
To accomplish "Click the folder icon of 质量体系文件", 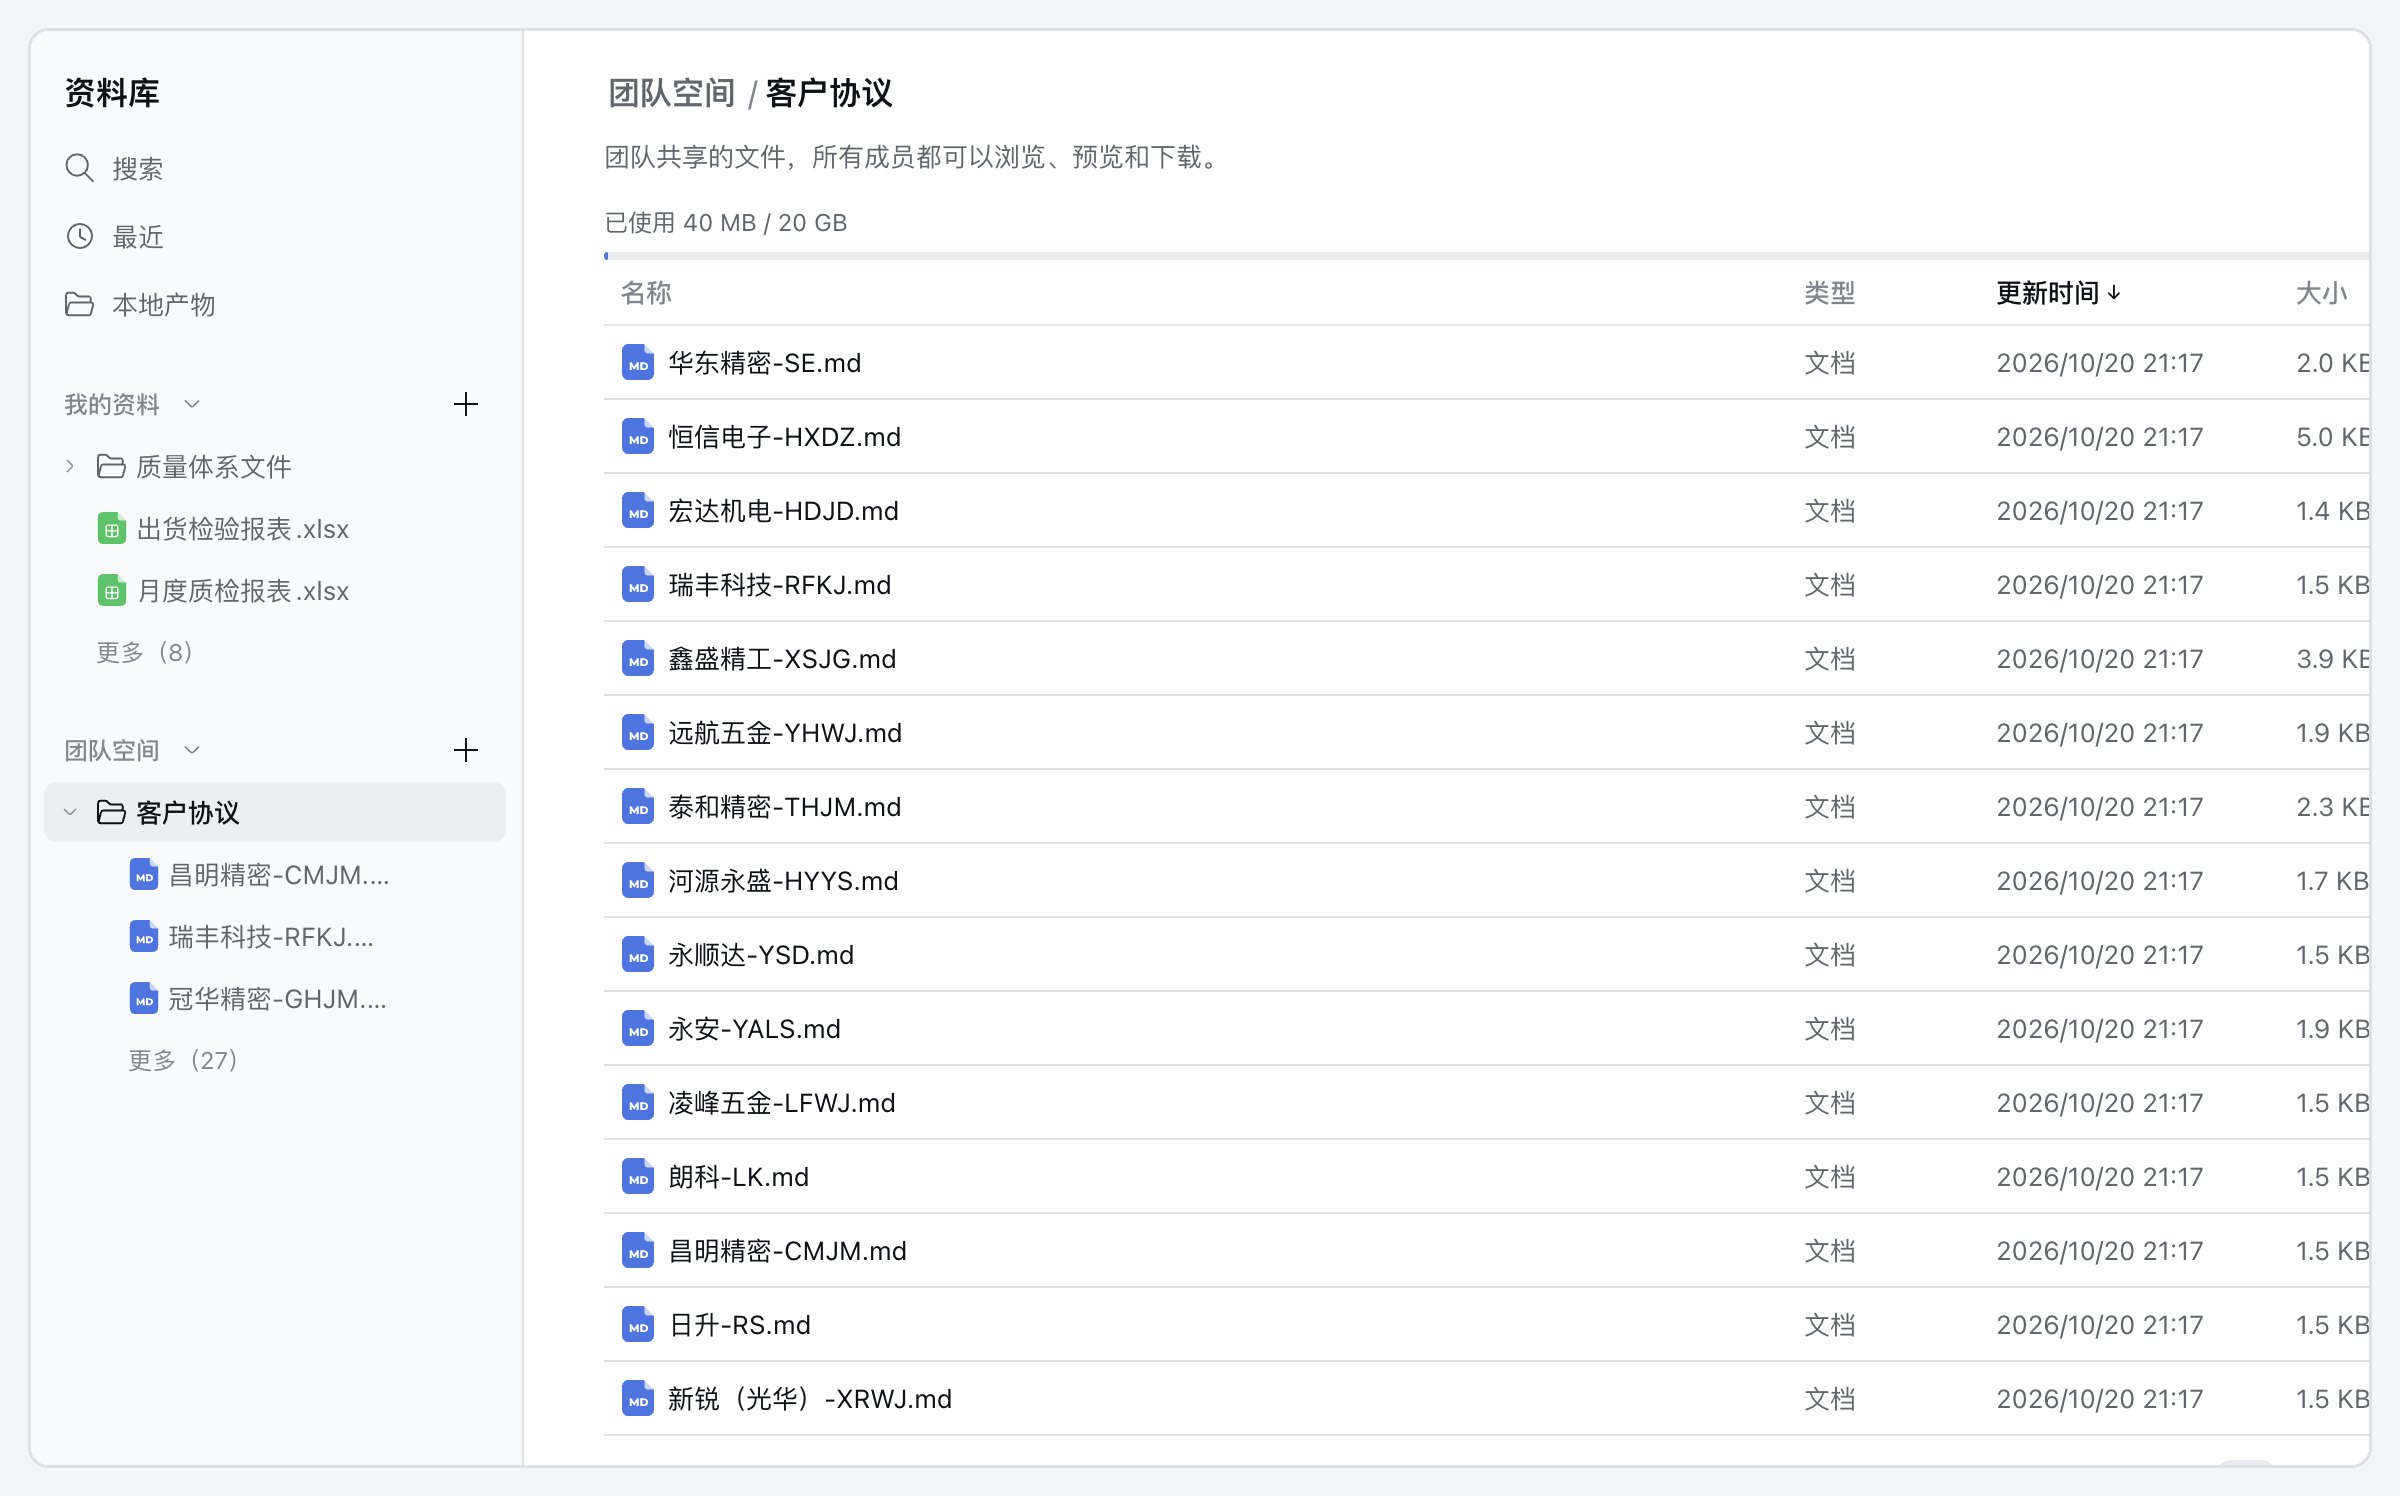I will (x=111, y=466).
